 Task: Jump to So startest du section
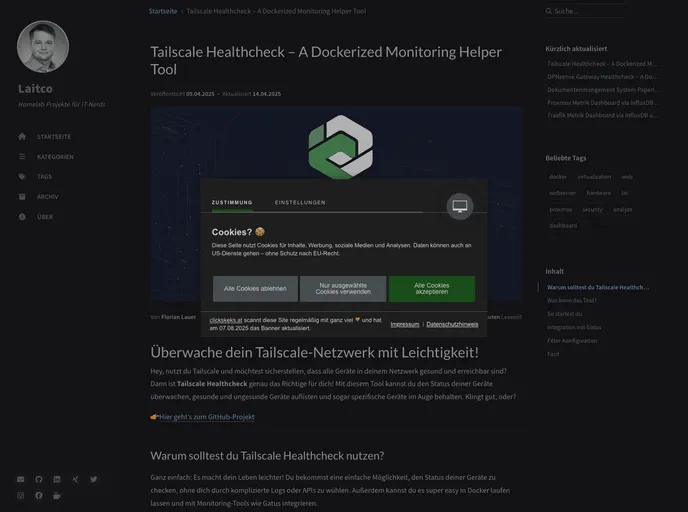coord(564,314)
